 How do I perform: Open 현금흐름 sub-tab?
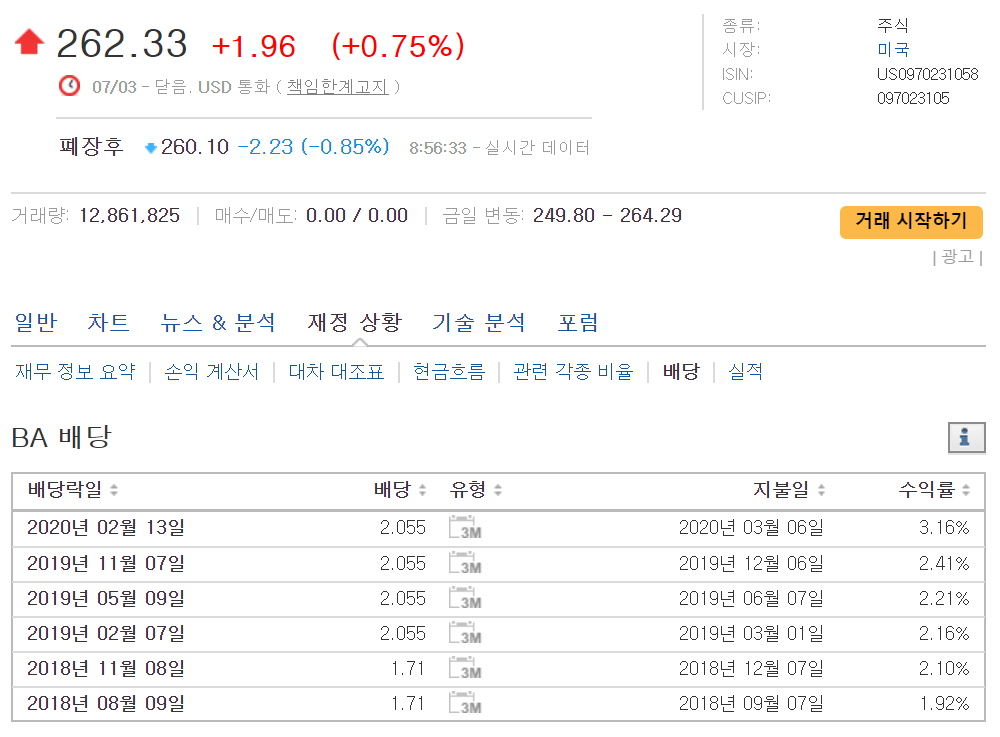[x=449, y=371]
